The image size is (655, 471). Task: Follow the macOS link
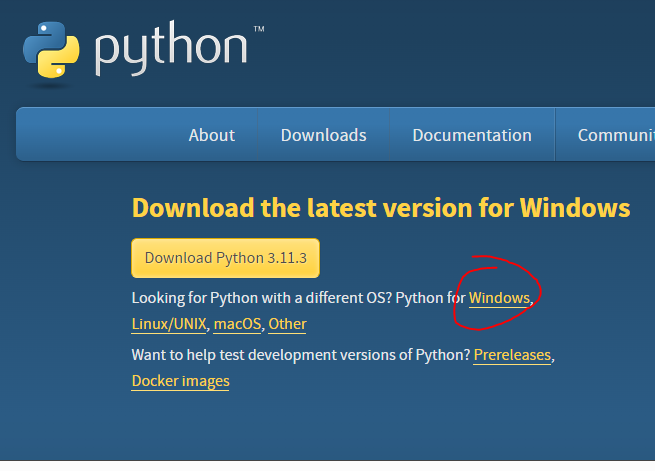(x=237, y=324)
